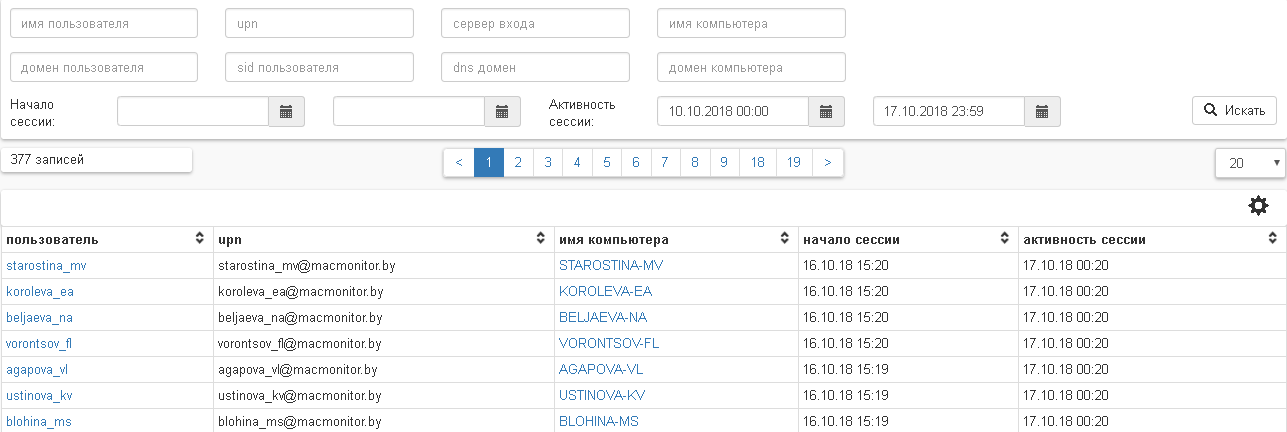Sort by пользователь column arrows
This screenshot has width=1287, height=432.
point(200,240)
